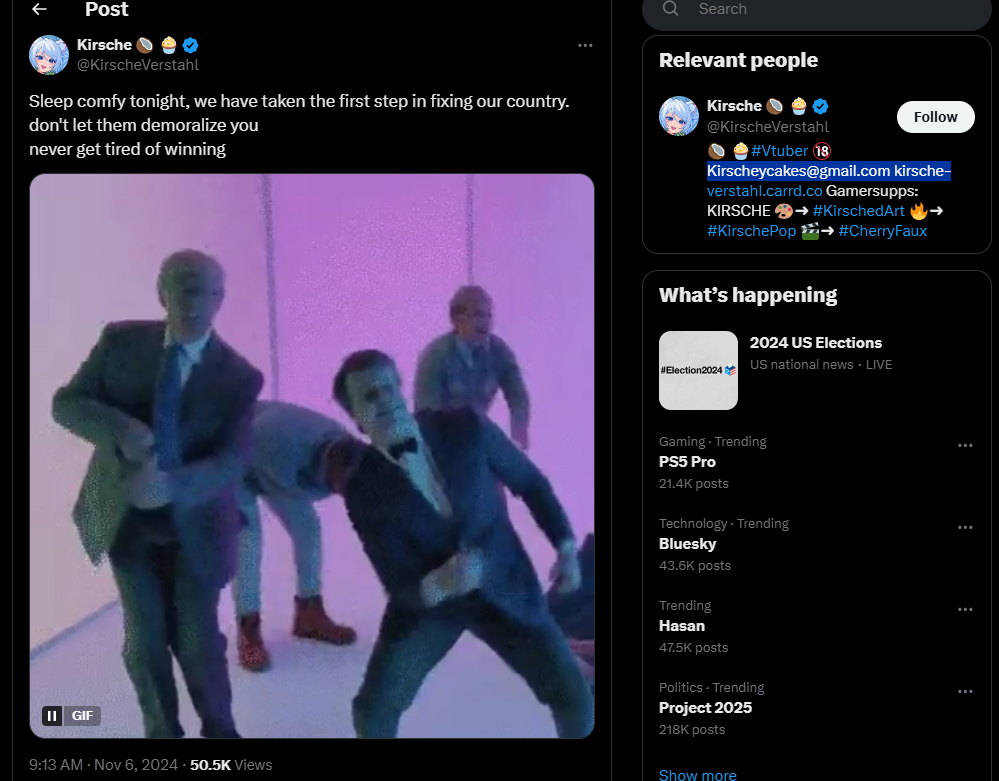Expand more options for Bluesky trend
The image size is (999, 781).
tap(965, 528)
